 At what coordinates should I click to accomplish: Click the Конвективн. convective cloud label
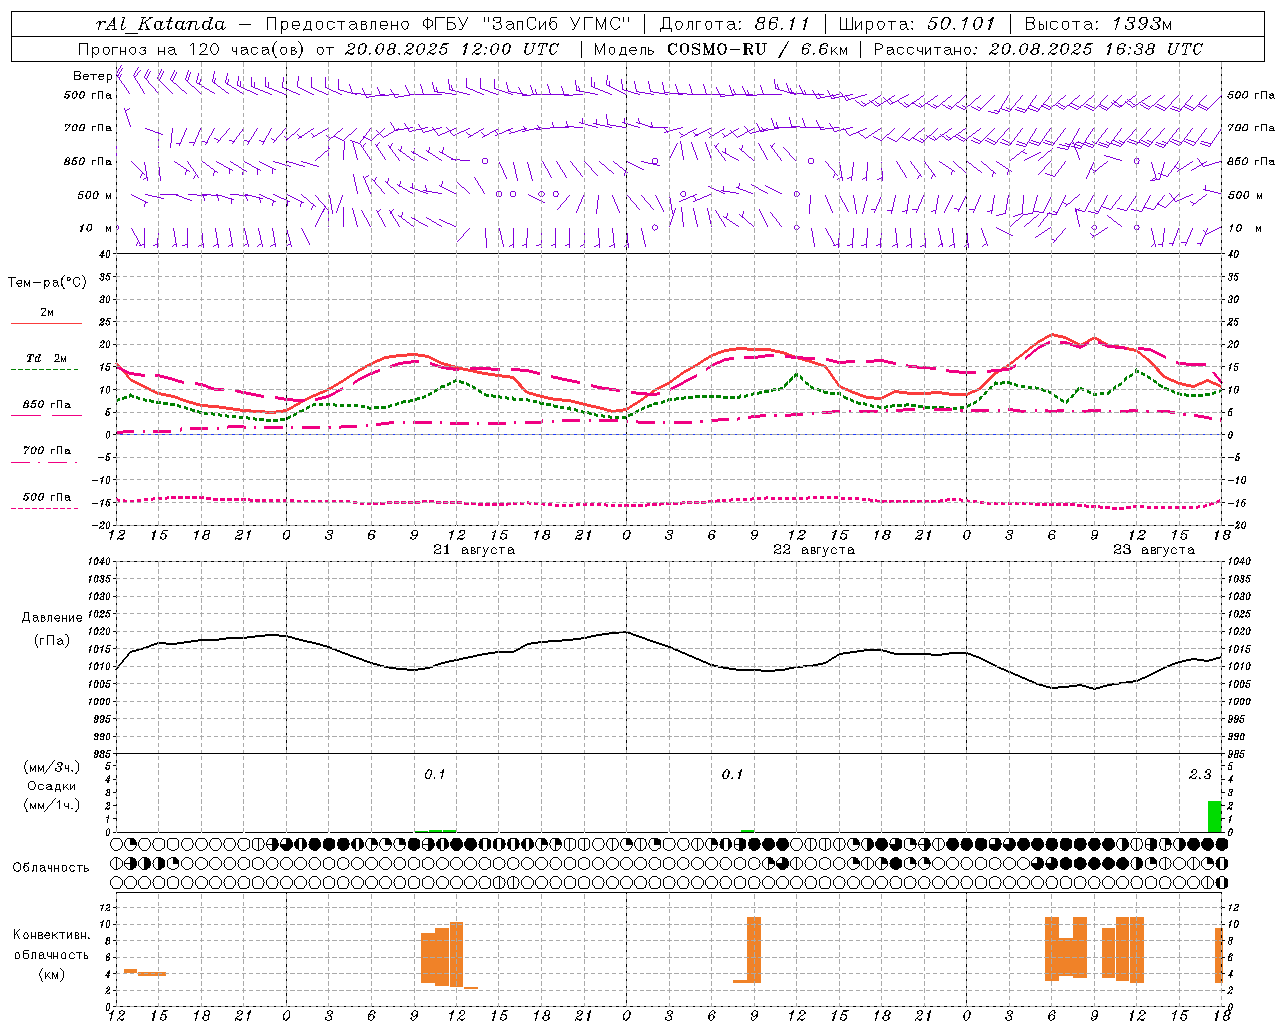pyautogui.click(x=52, y=935)
